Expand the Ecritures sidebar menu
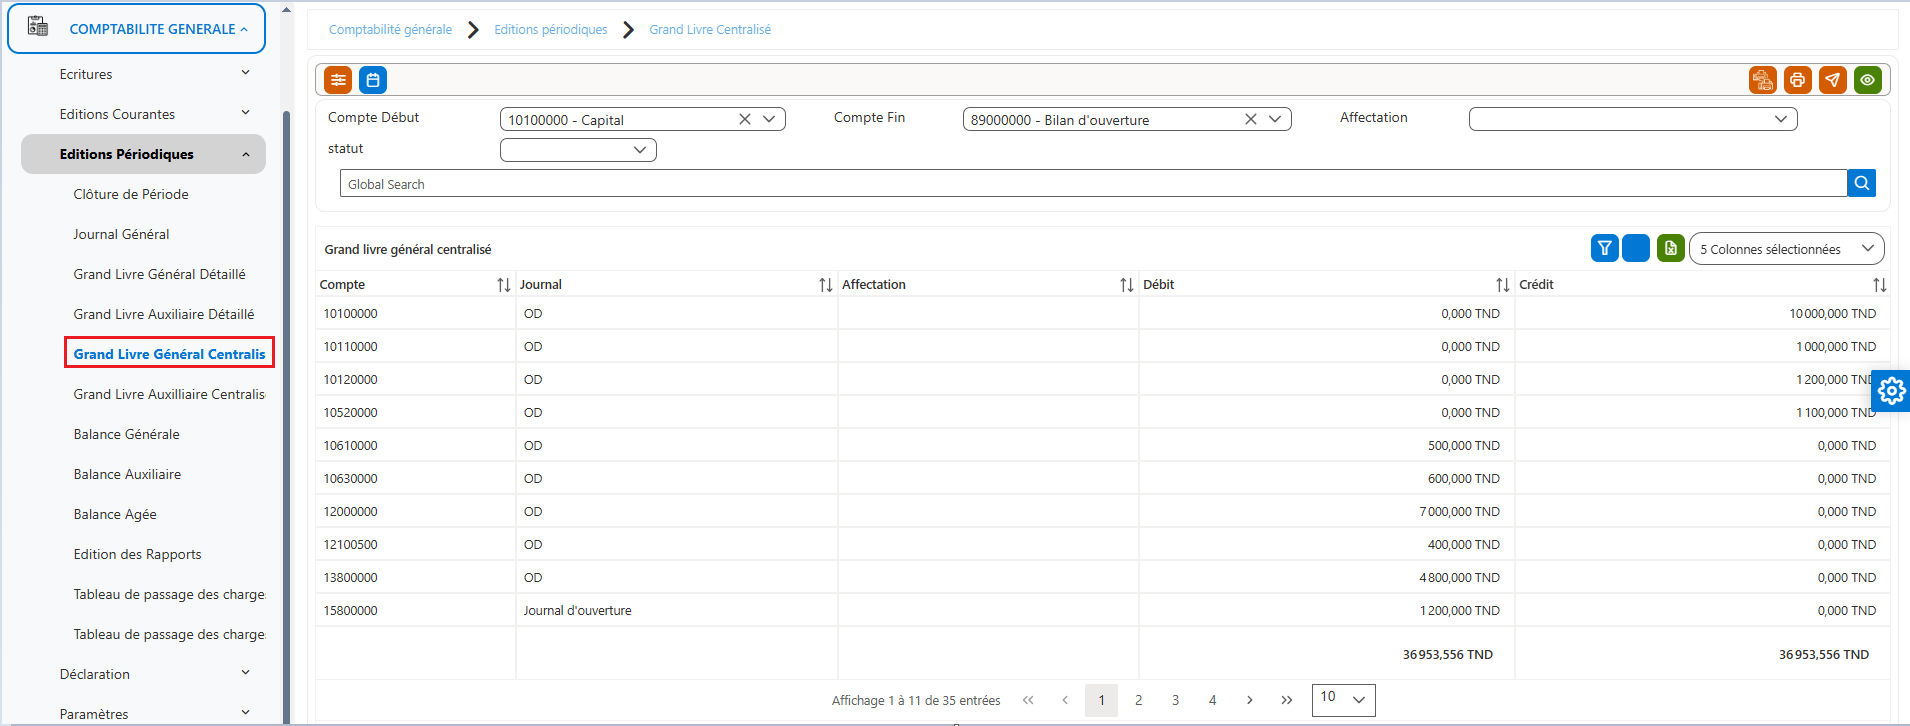1910x726 pixels. point(155,74)
